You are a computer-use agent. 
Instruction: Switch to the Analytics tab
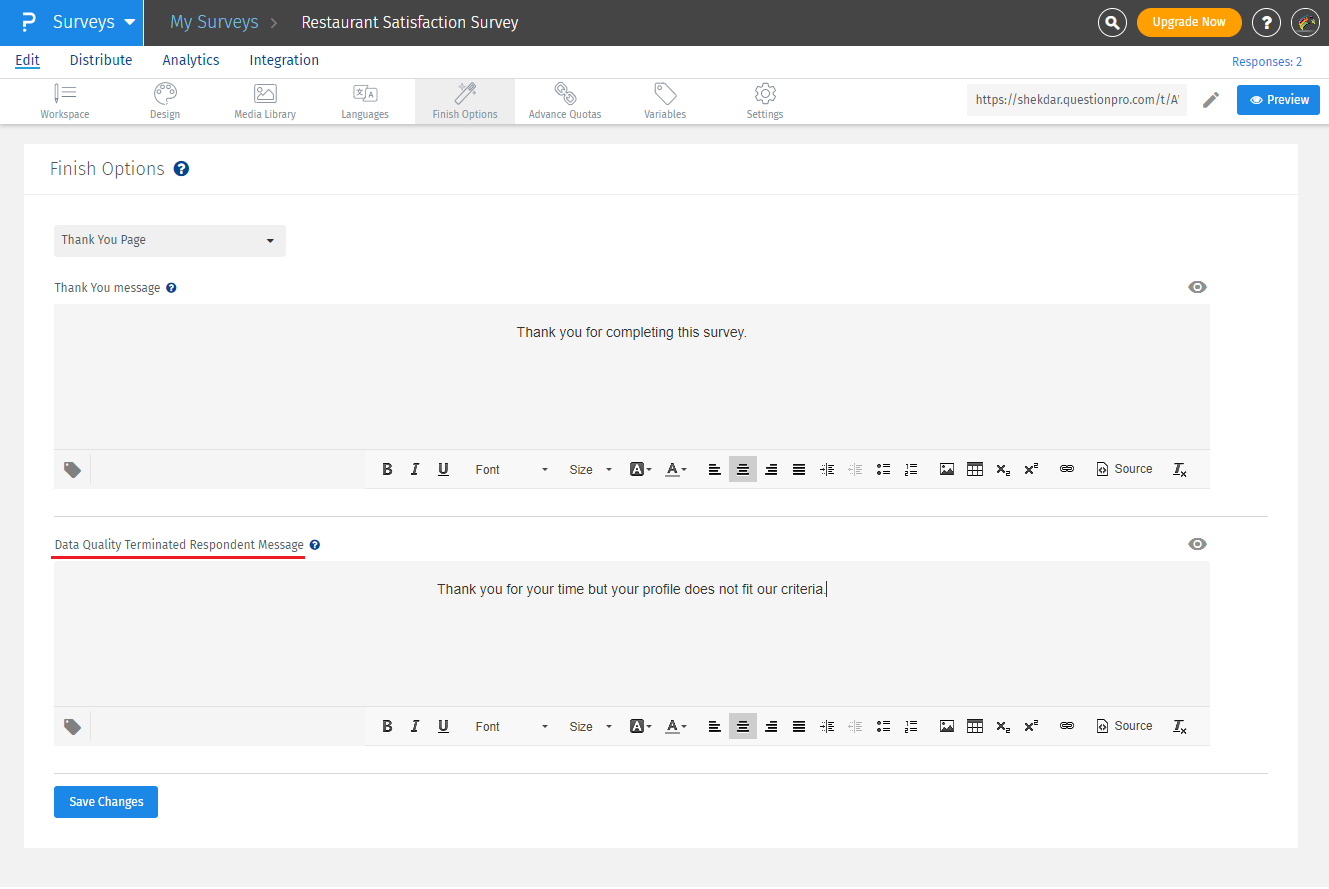[x=191, y=60]
